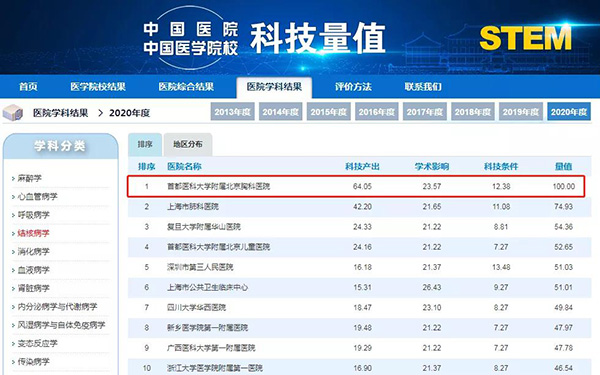
Task: Expand the 麻醉学 category arrow
Action: (x=13, y=178)
